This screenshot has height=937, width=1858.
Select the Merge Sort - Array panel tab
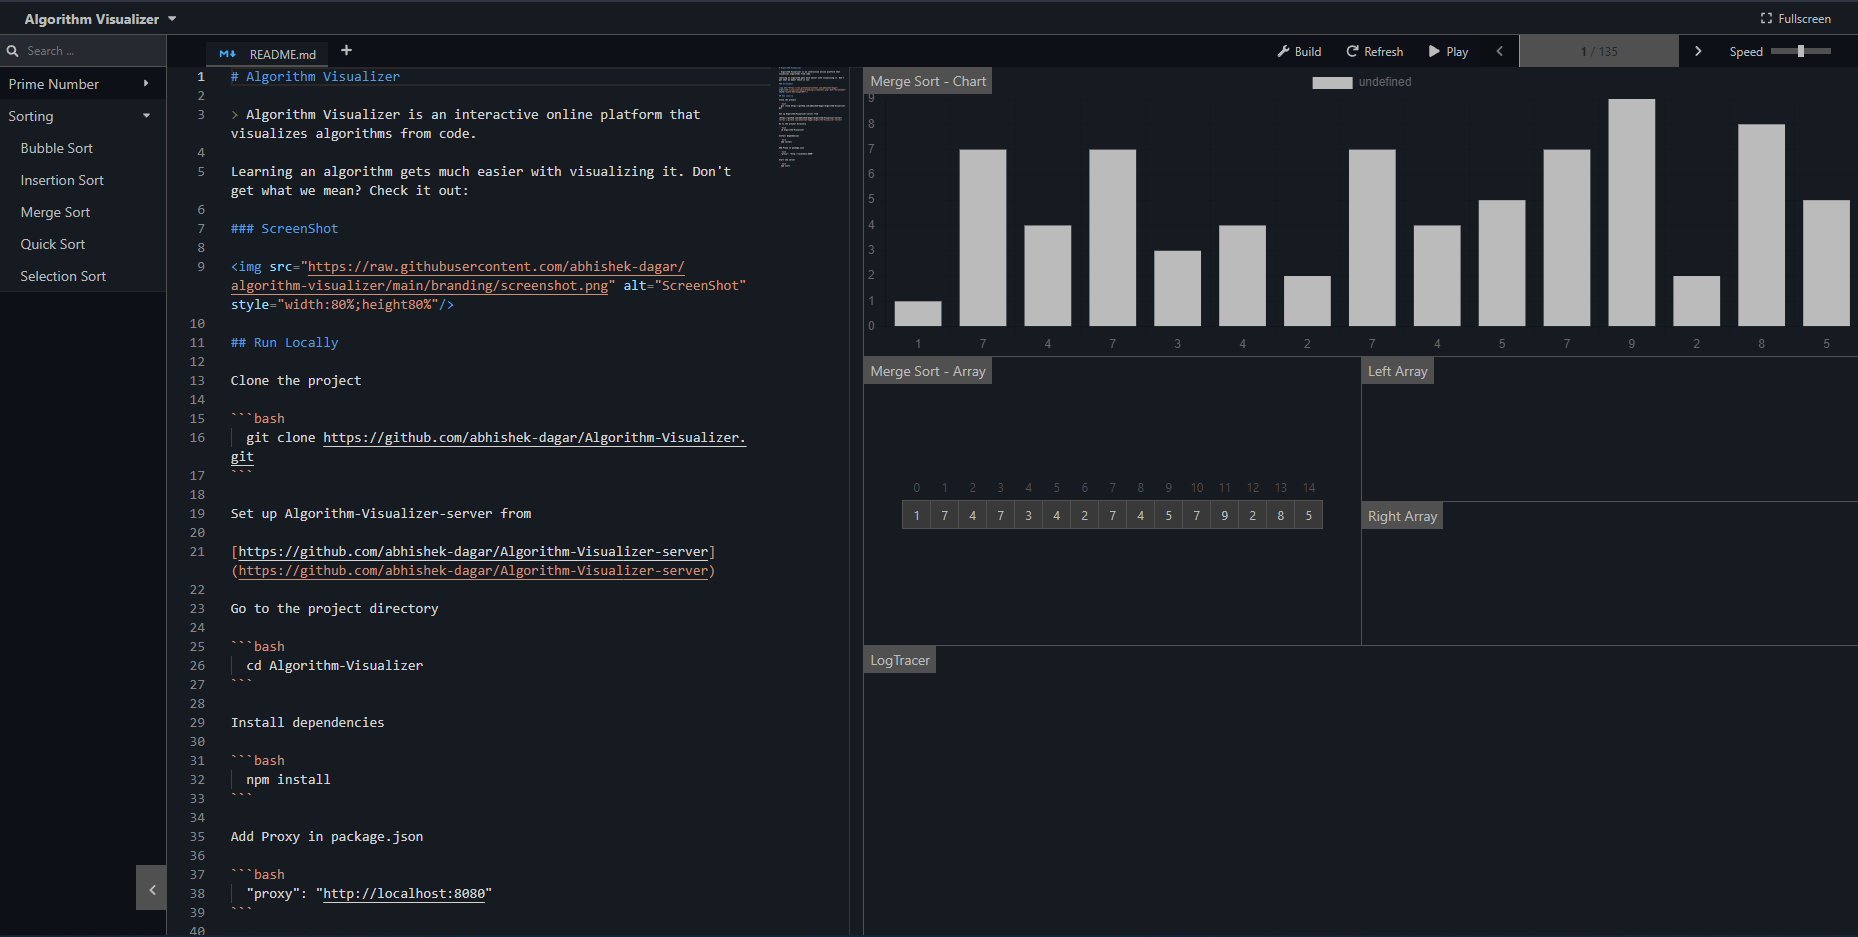click(x=928, y=372)
